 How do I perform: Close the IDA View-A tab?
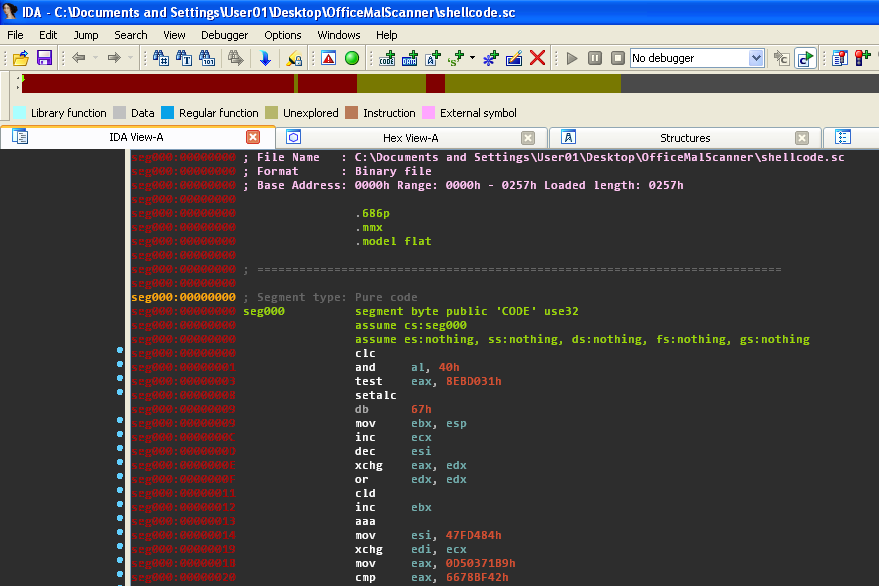click(253, 138)
